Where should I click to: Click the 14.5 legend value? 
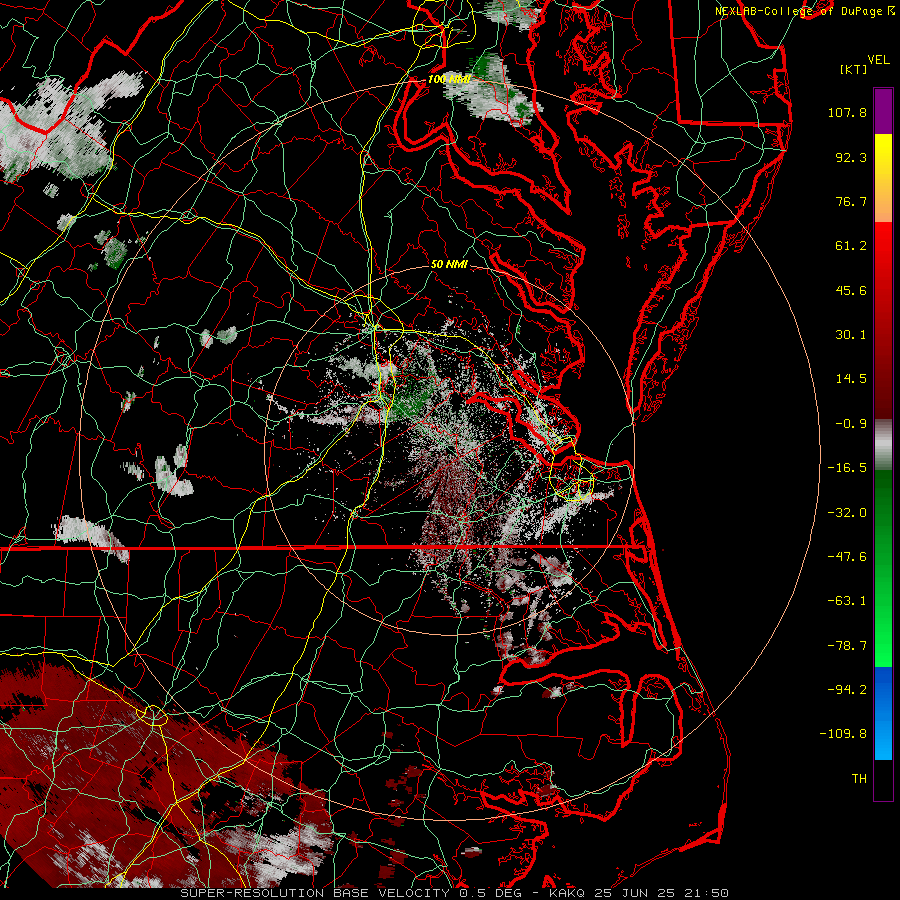point(851,379)
